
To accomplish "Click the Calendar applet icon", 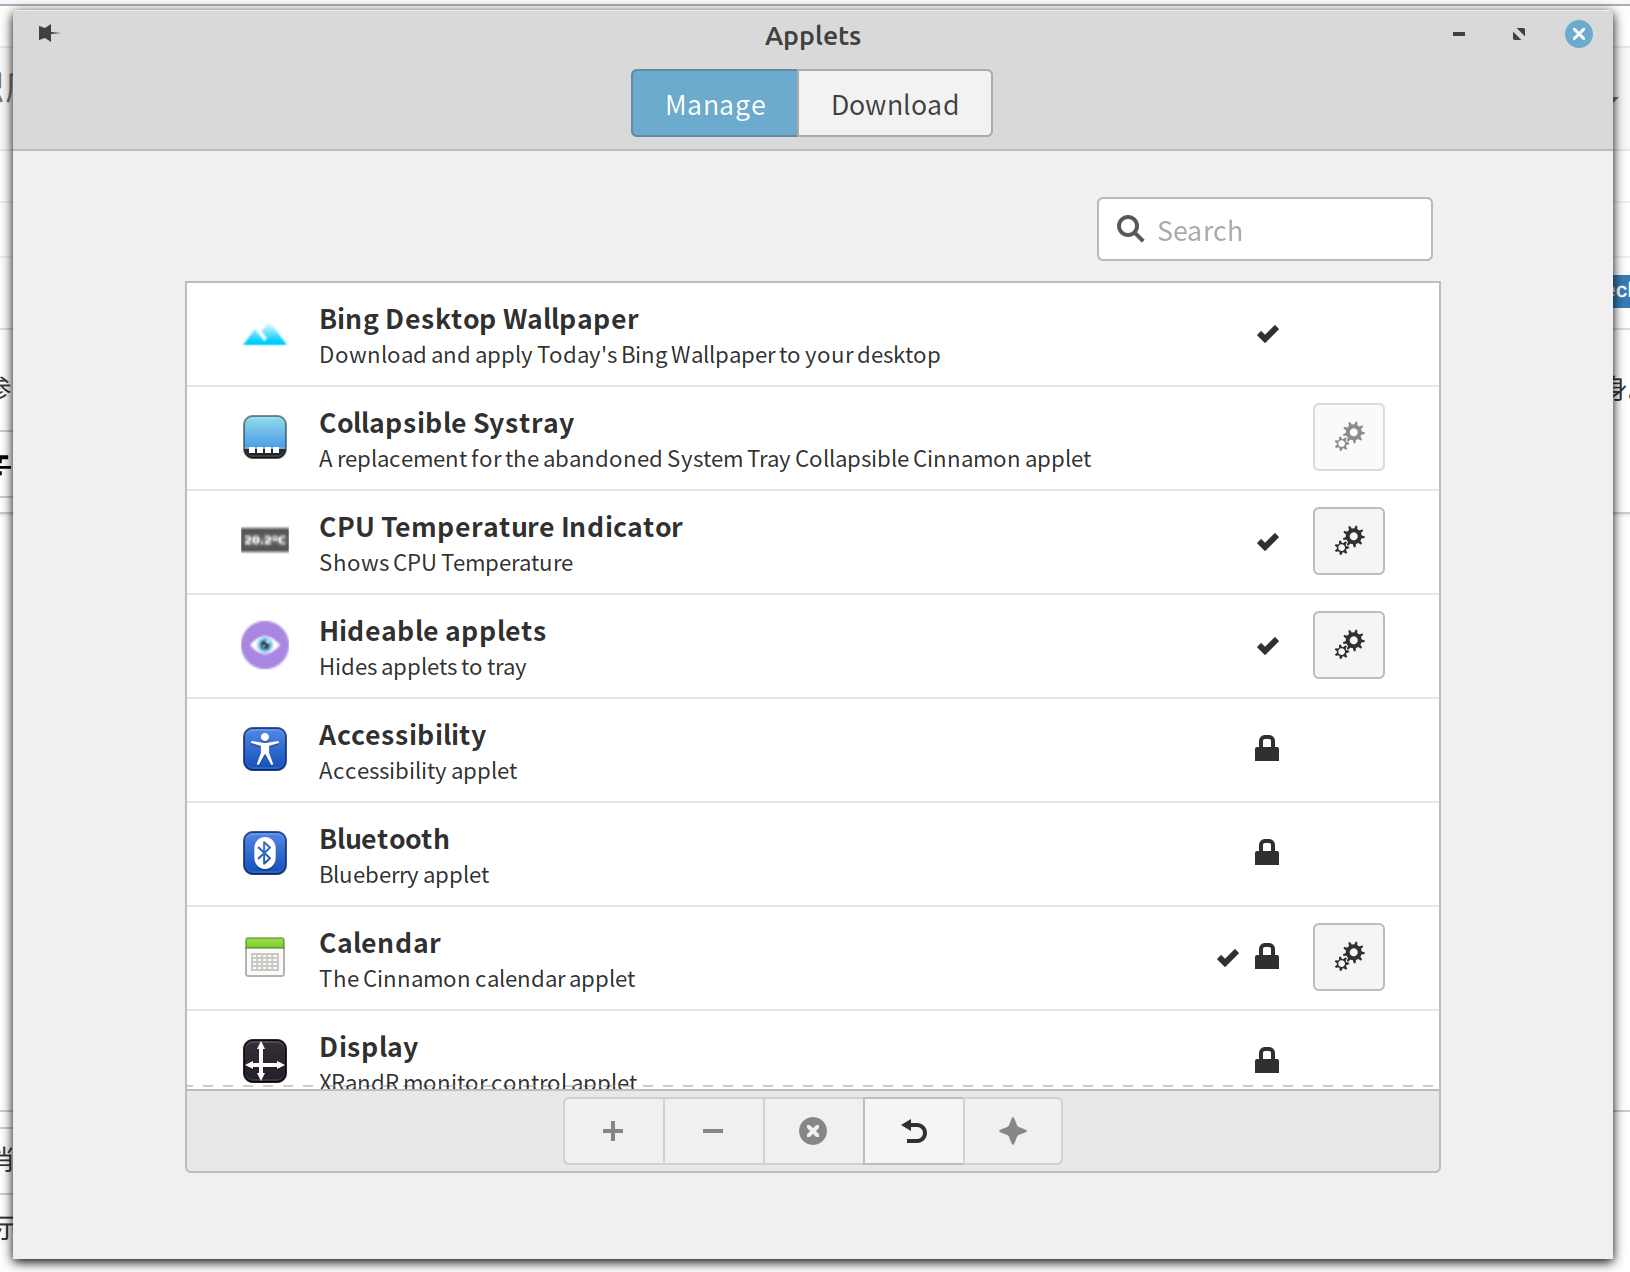I will [265, 957].
